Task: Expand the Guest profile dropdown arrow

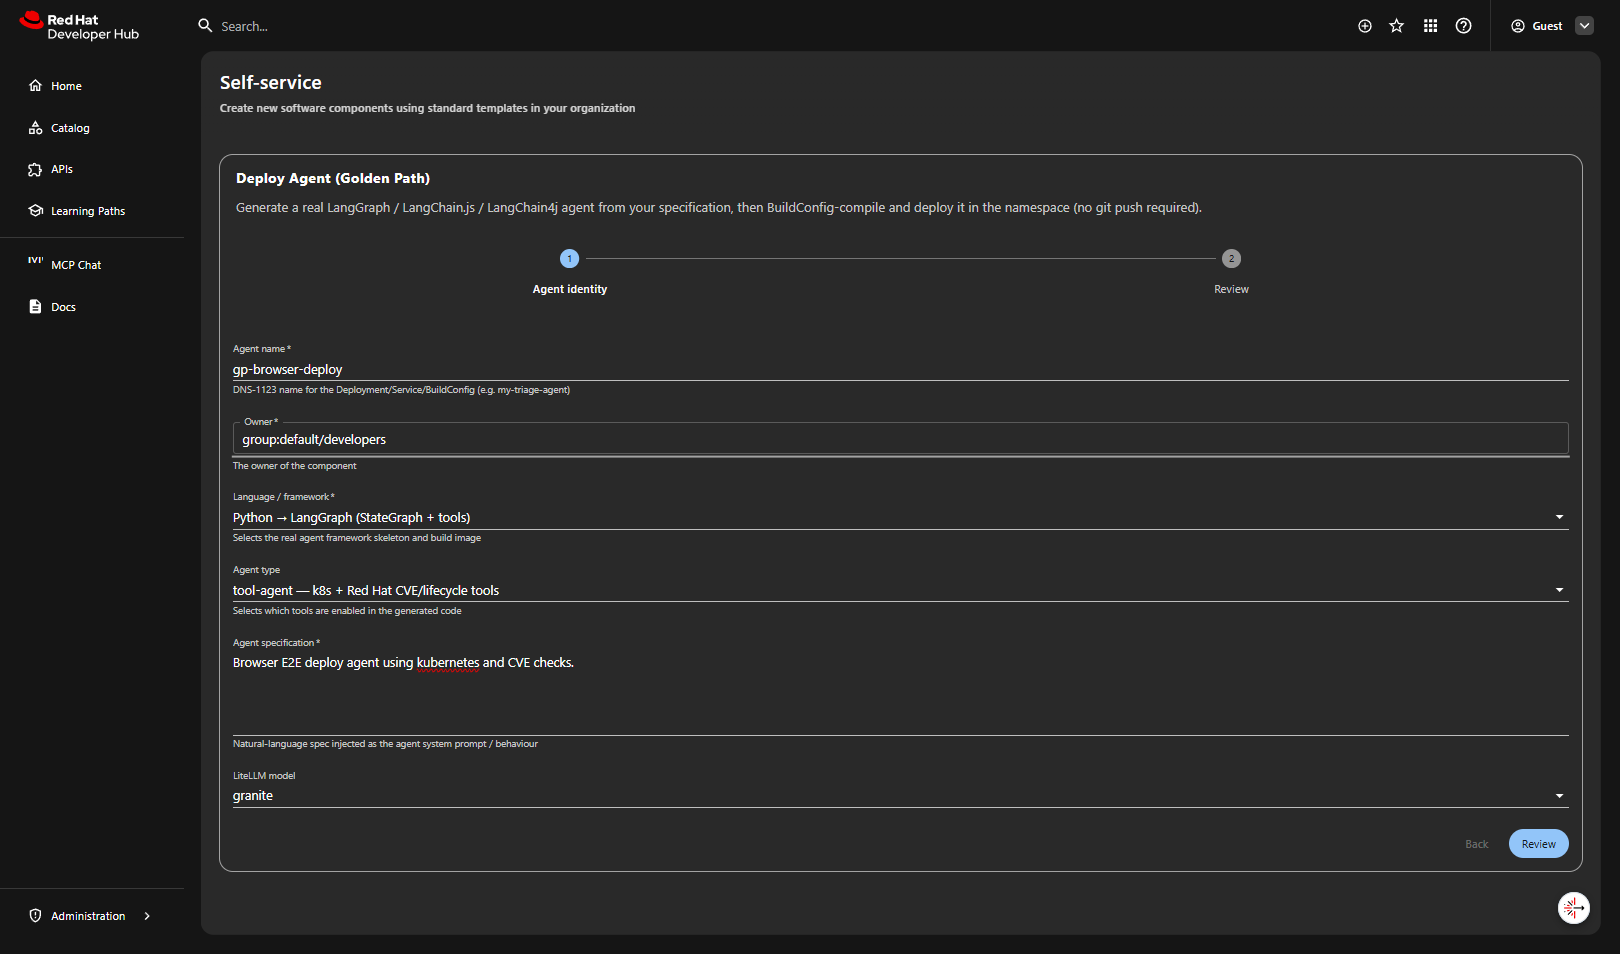Action: click(x=1585, y=26)
